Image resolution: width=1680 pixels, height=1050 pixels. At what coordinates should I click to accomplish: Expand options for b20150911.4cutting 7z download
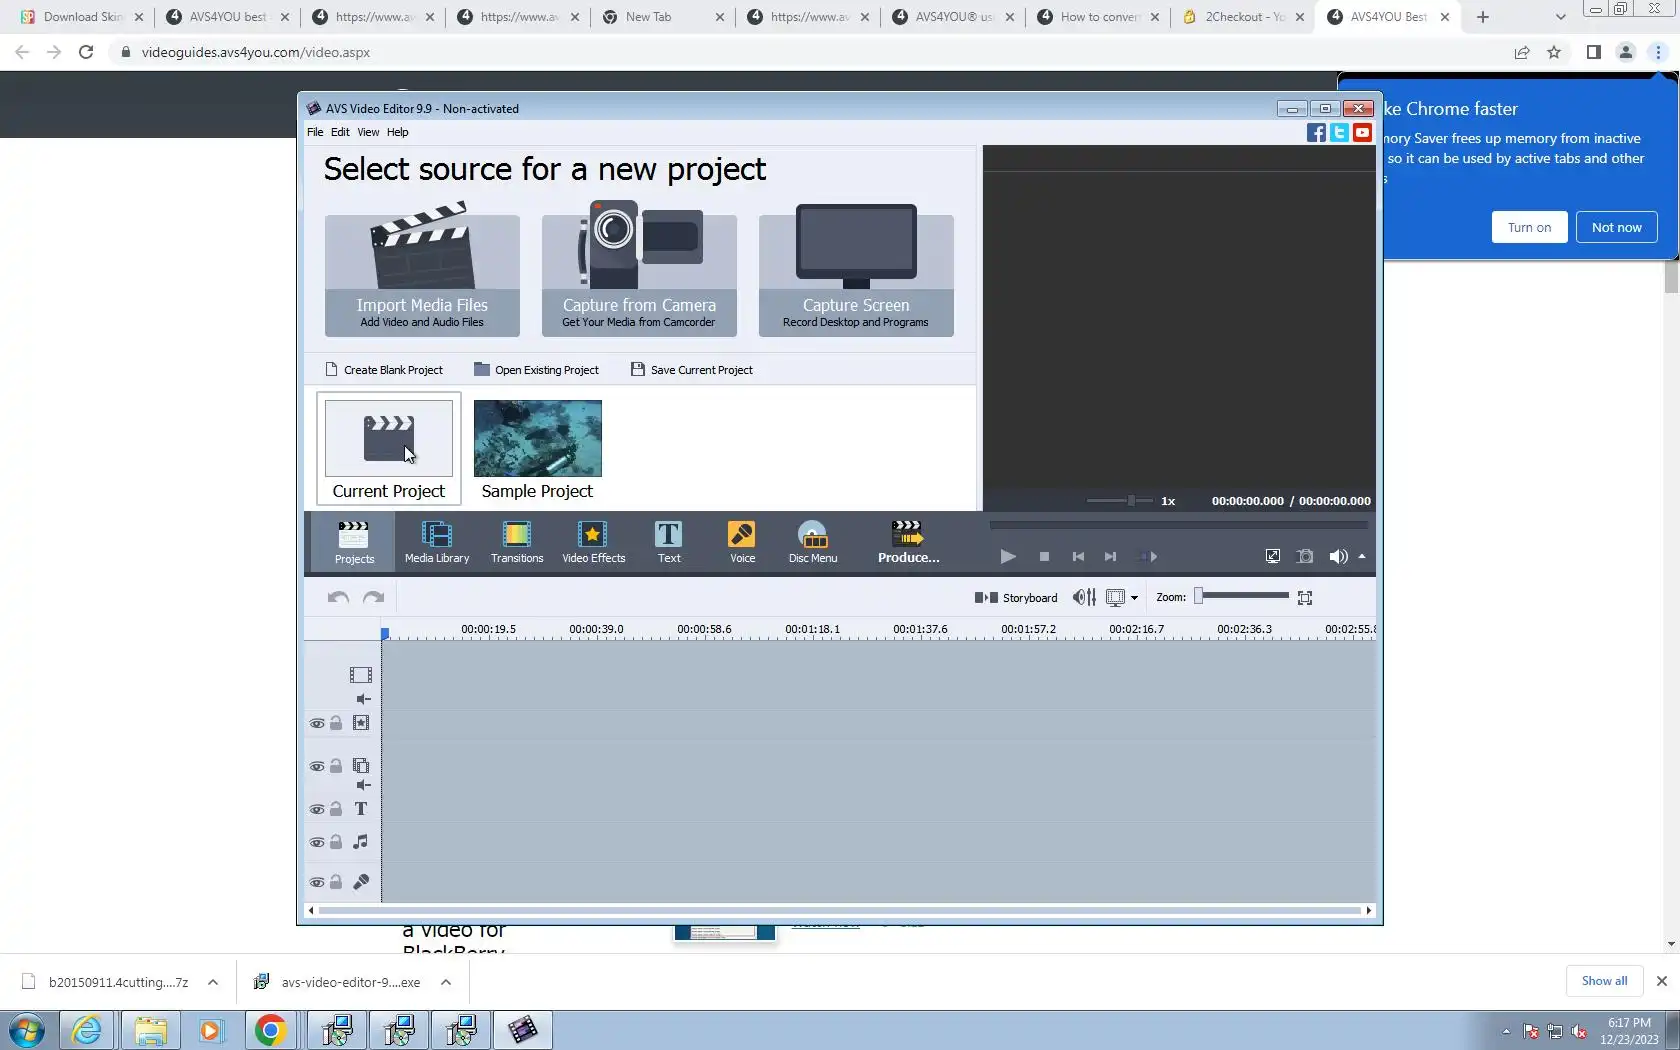coord(213,982)
